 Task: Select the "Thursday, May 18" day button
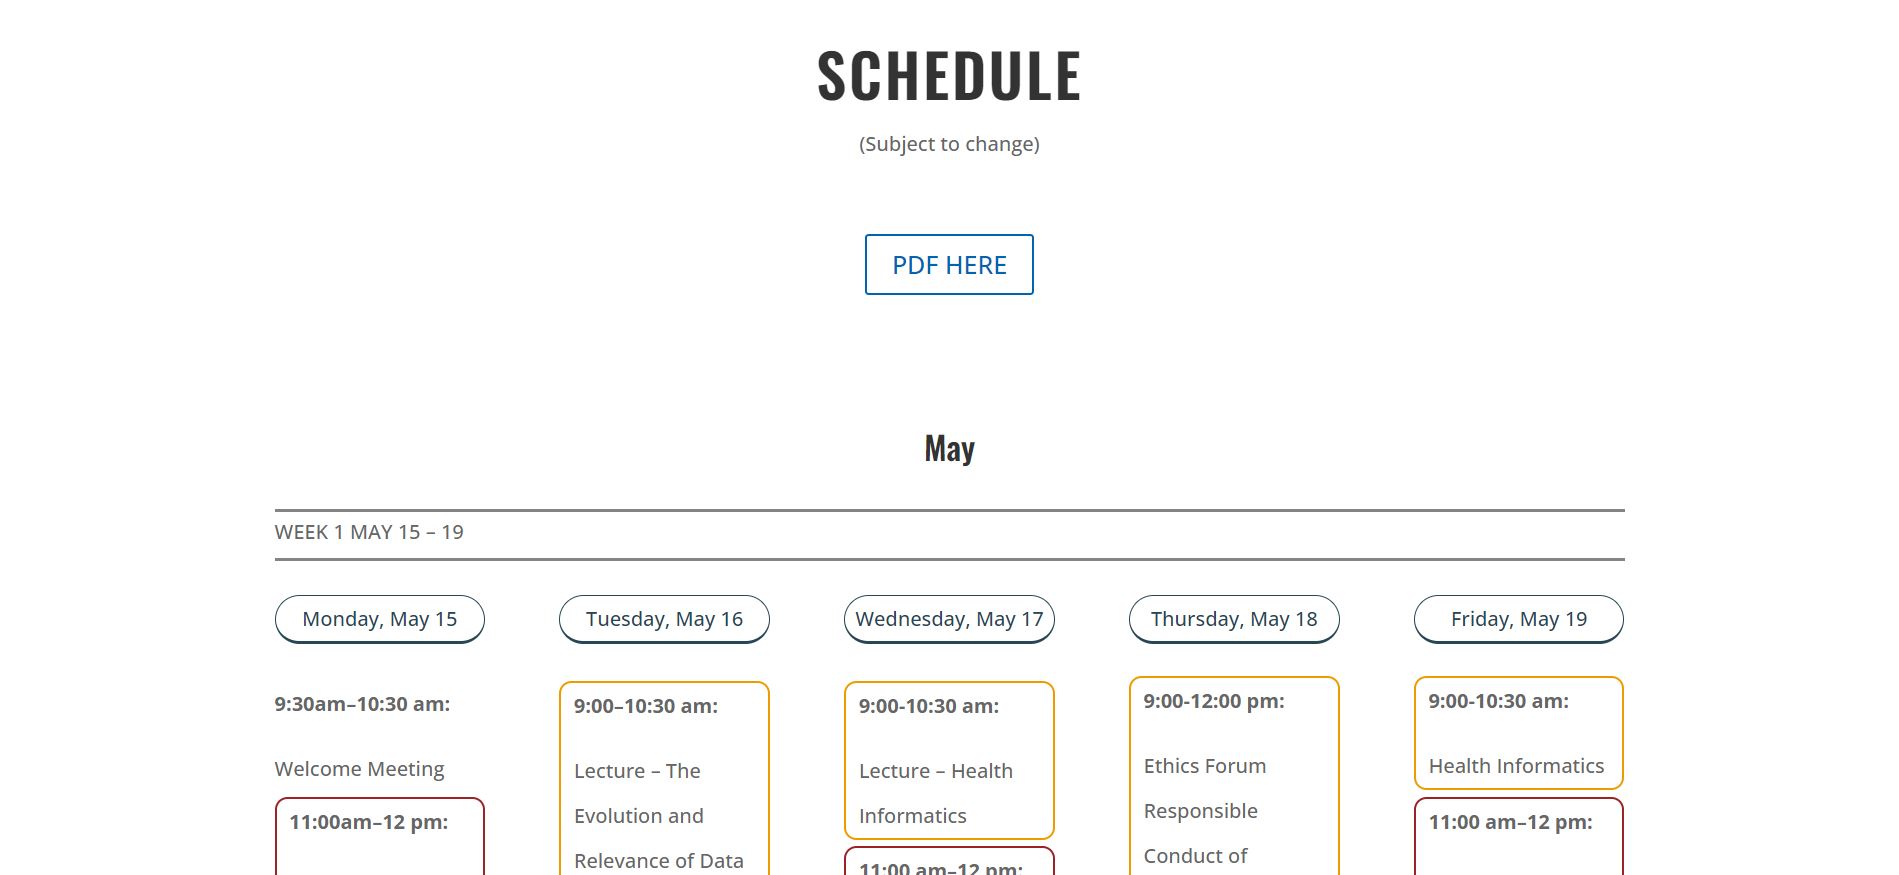pyautogui.click(x=1233, y=619)
